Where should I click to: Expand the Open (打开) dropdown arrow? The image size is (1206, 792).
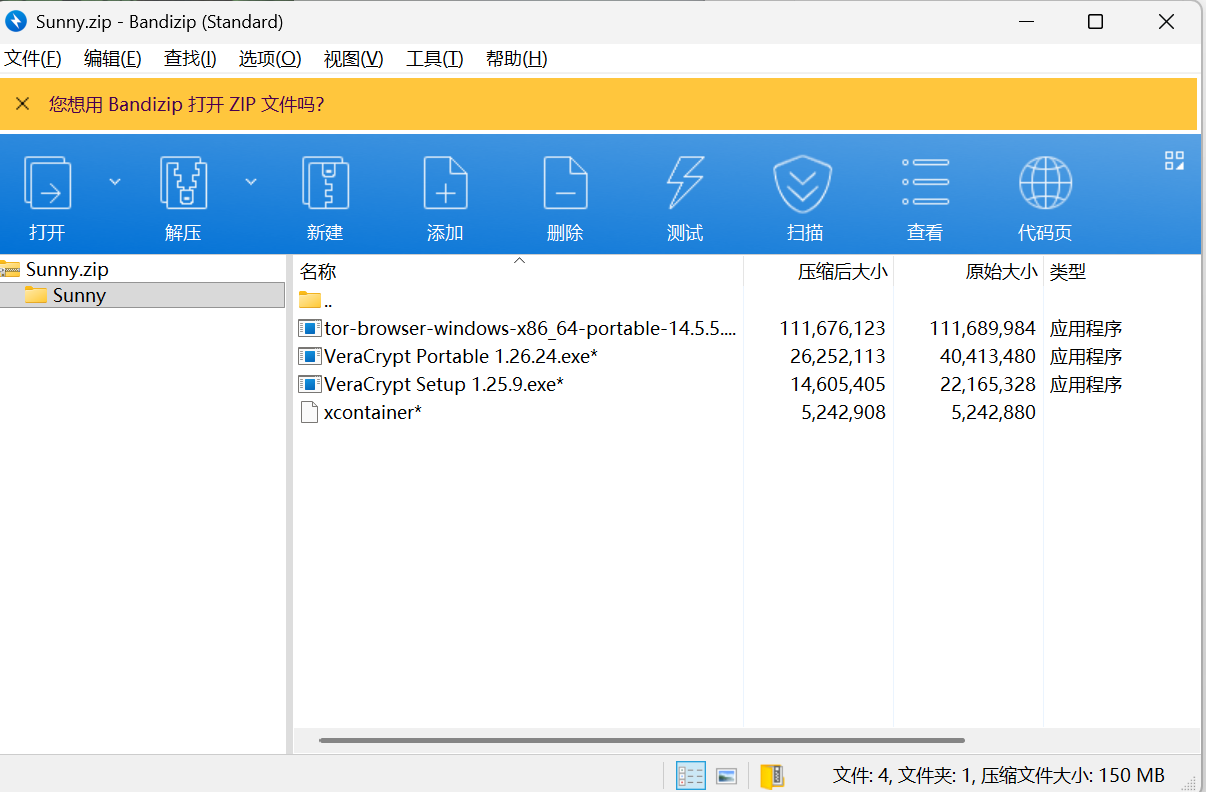pos(114,181)
